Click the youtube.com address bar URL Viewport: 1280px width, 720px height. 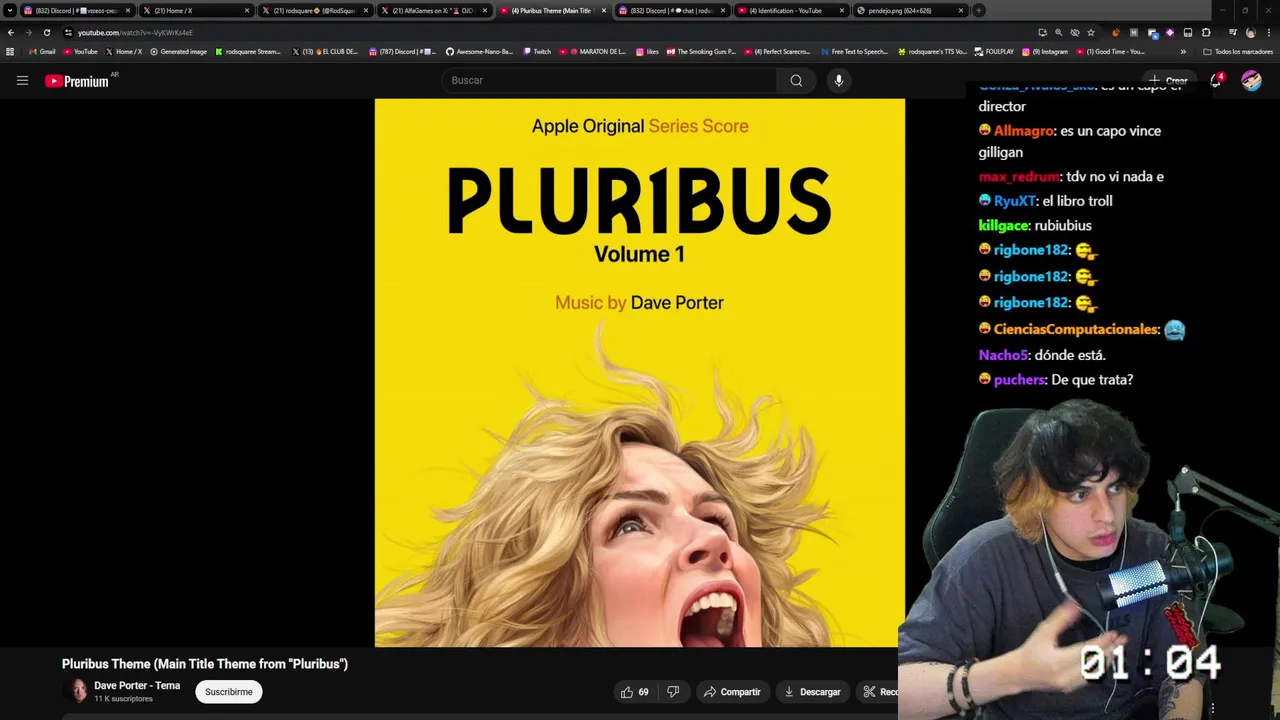[x=135, y=32]
